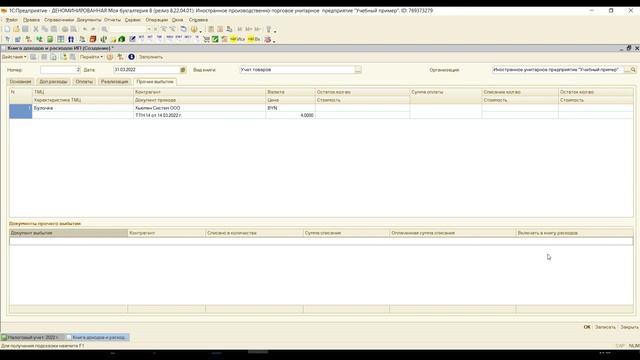This screenshot has height=360, width=640.
Task: Click the M+ memory add button
Action: point(248,29)
